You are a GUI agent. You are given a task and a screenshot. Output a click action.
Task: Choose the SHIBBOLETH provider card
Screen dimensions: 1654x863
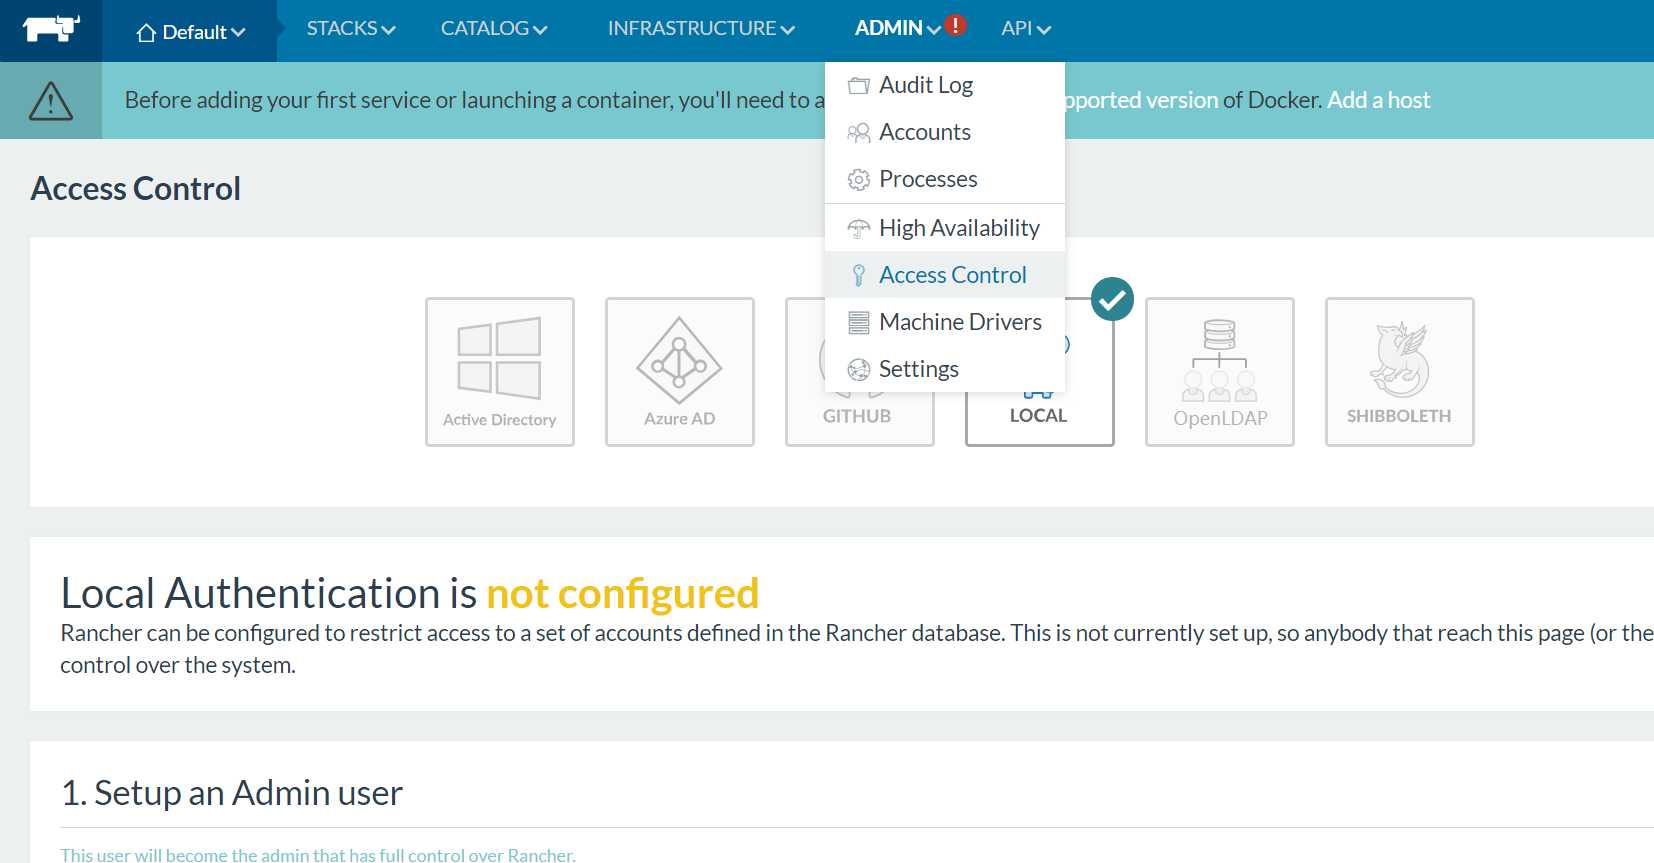(1400, 372)
